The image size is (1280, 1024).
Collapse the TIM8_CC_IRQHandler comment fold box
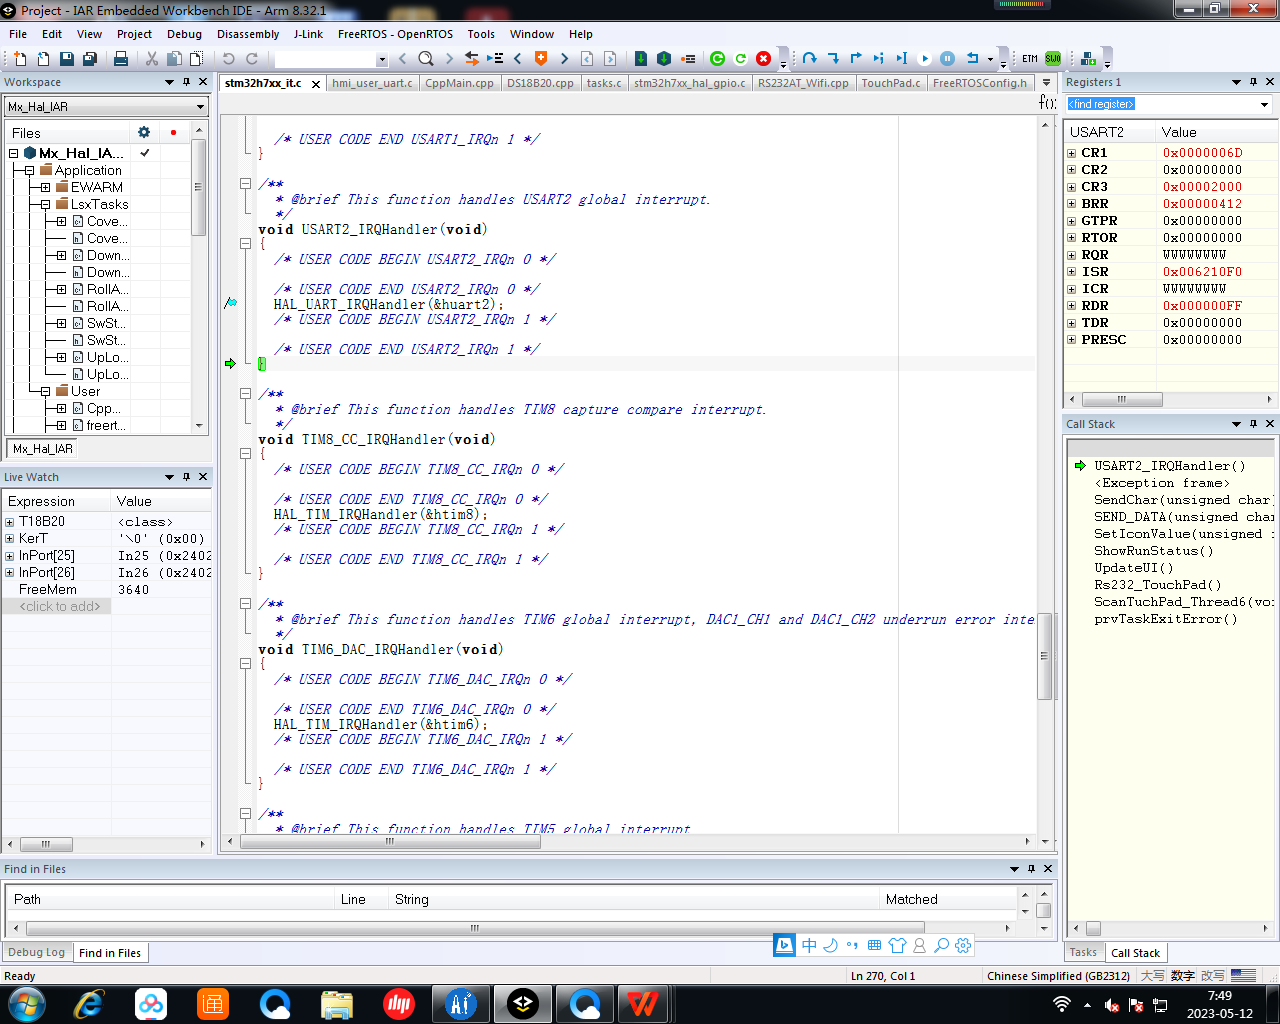click(245, 393)
